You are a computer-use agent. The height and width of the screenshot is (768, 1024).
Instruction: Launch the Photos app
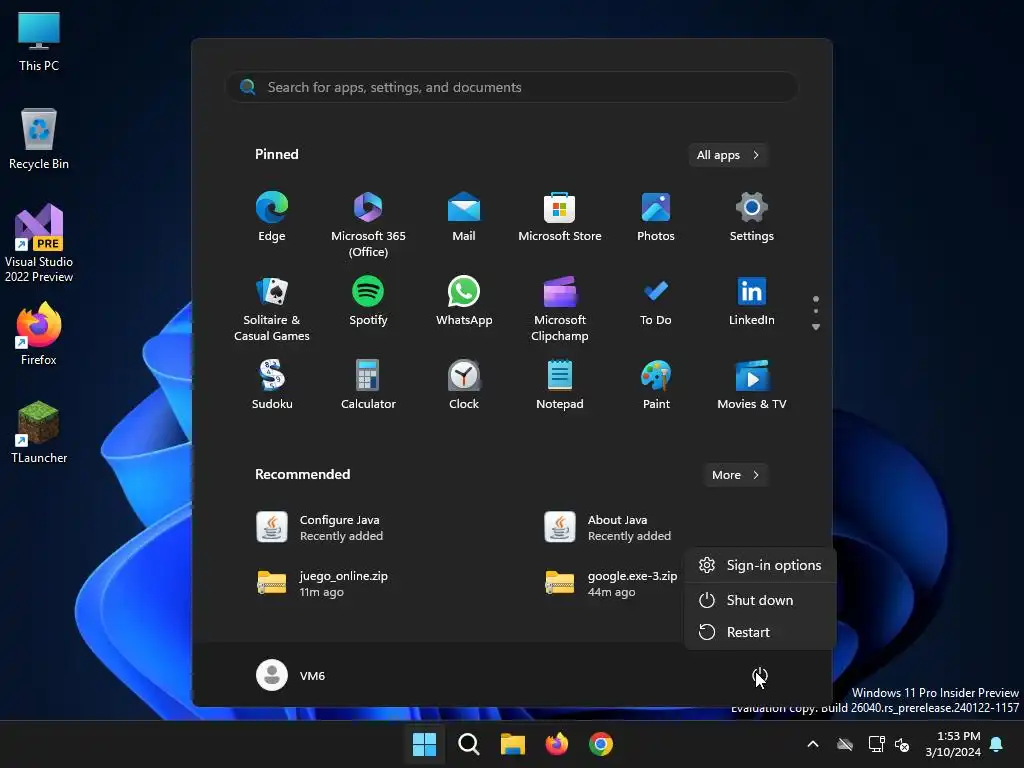656,217
